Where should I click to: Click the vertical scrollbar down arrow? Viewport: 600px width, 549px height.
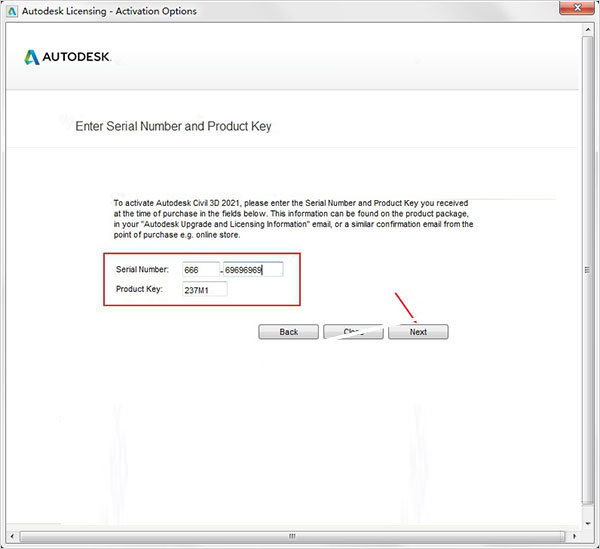(x=588, y=524)
